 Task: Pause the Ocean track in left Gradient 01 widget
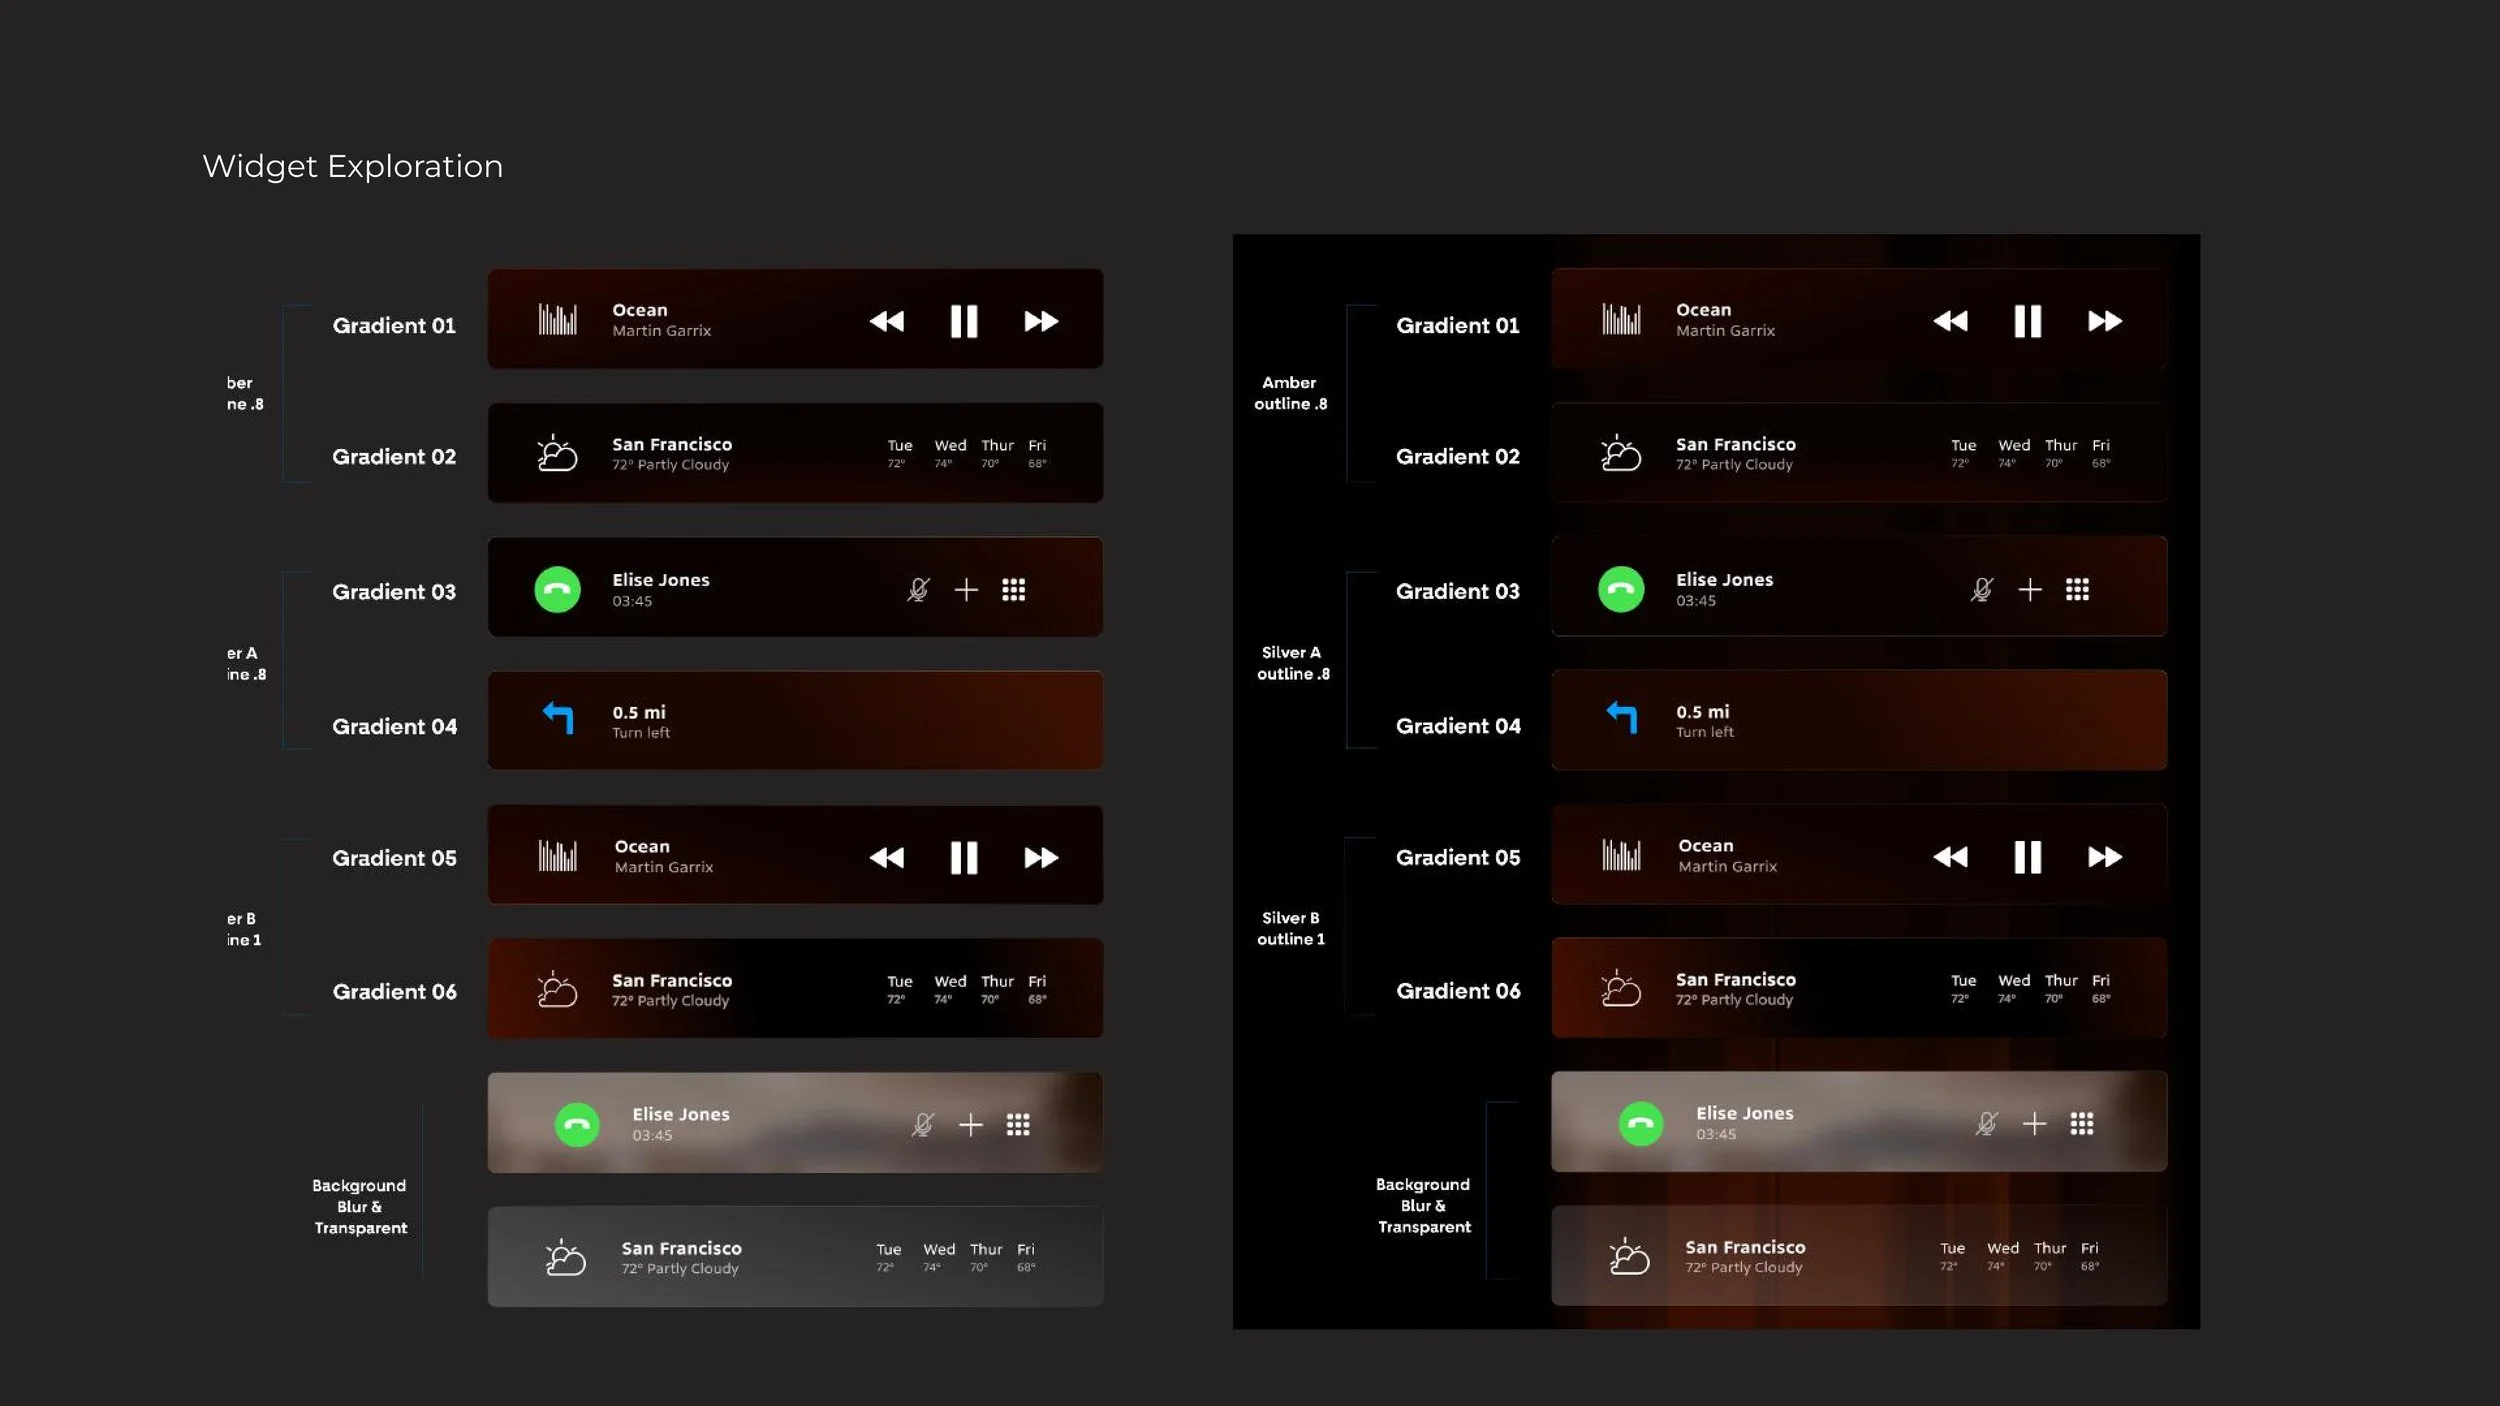tap(963, 321)
